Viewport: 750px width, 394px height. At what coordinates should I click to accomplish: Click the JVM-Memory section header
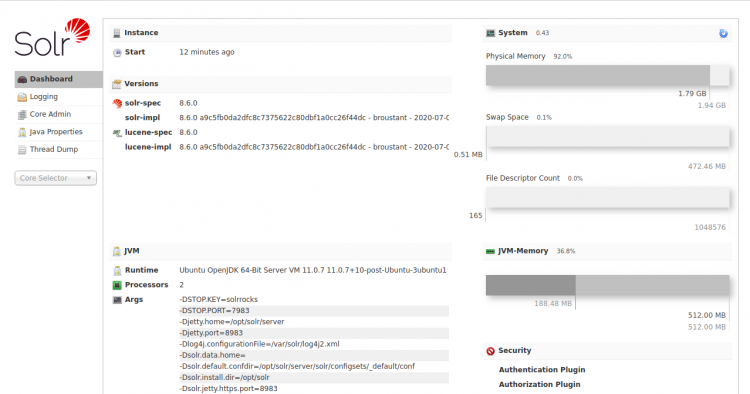click(607, 251)
